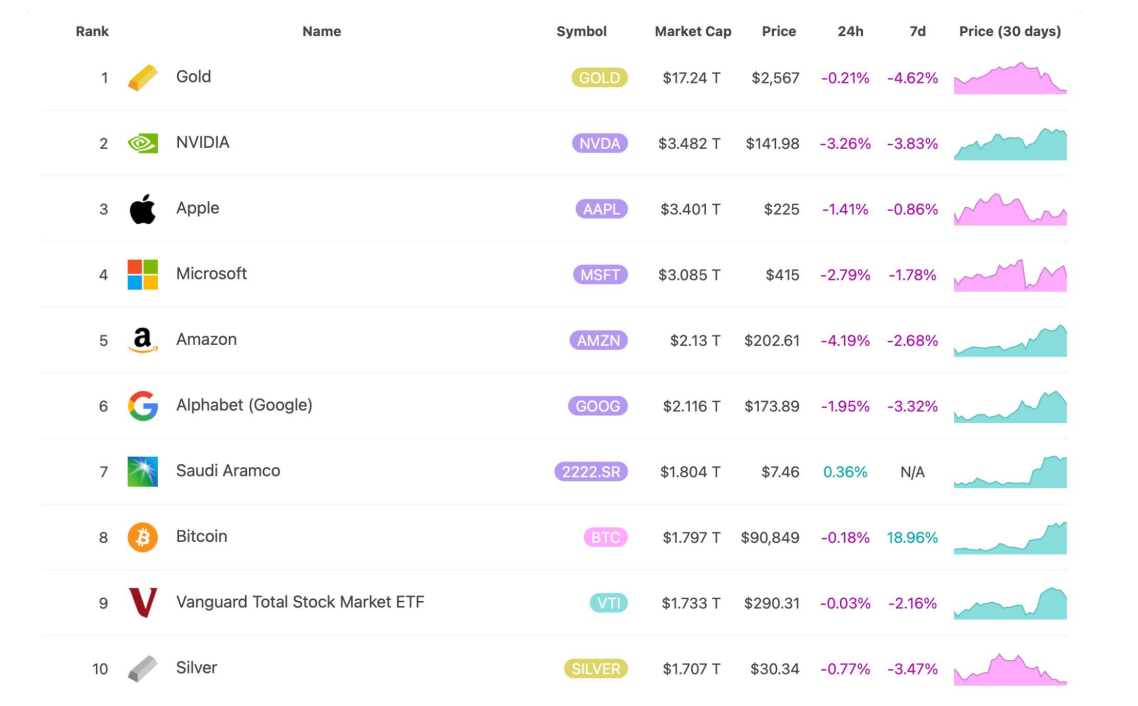1138x706 pixels.
Task: Click the AAPL symbol badge
Action: (601, 209)
